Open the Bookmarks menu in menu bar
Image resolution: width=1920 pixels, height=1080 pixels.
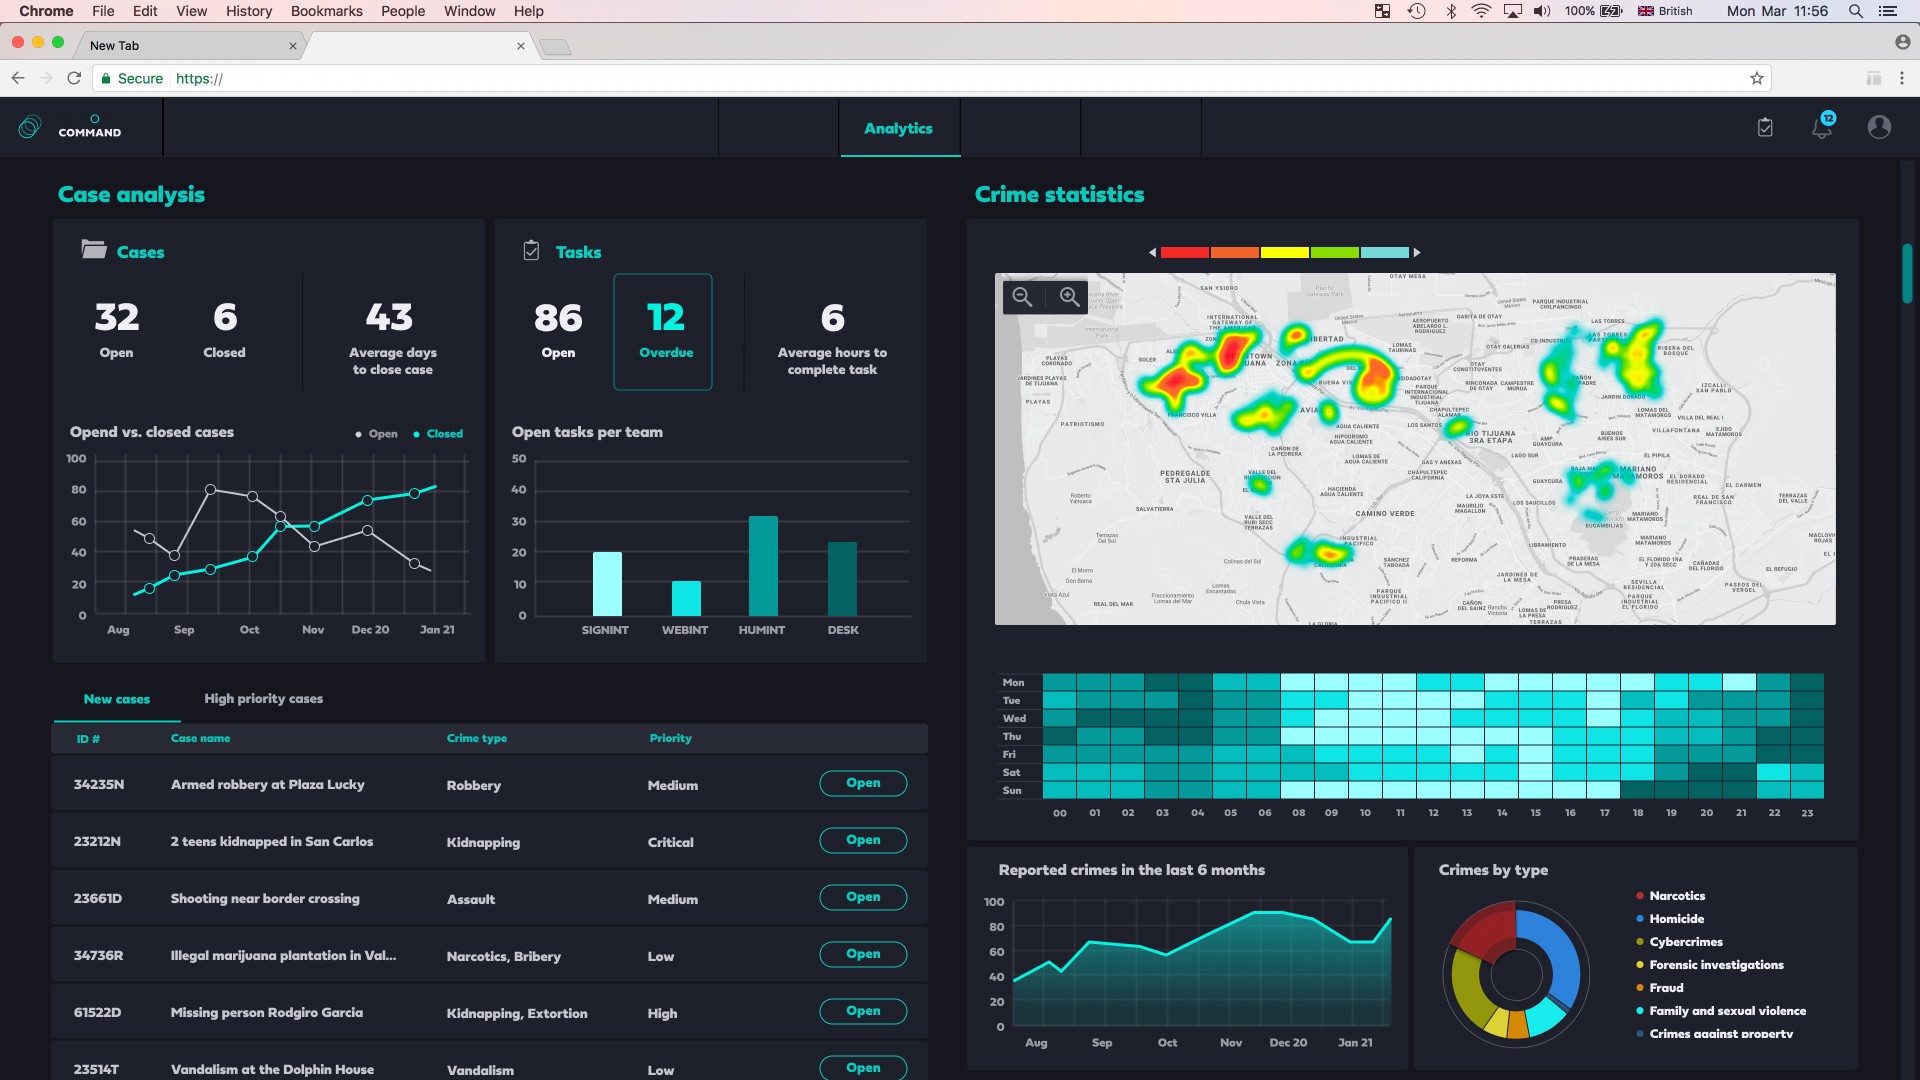(326, 11)
